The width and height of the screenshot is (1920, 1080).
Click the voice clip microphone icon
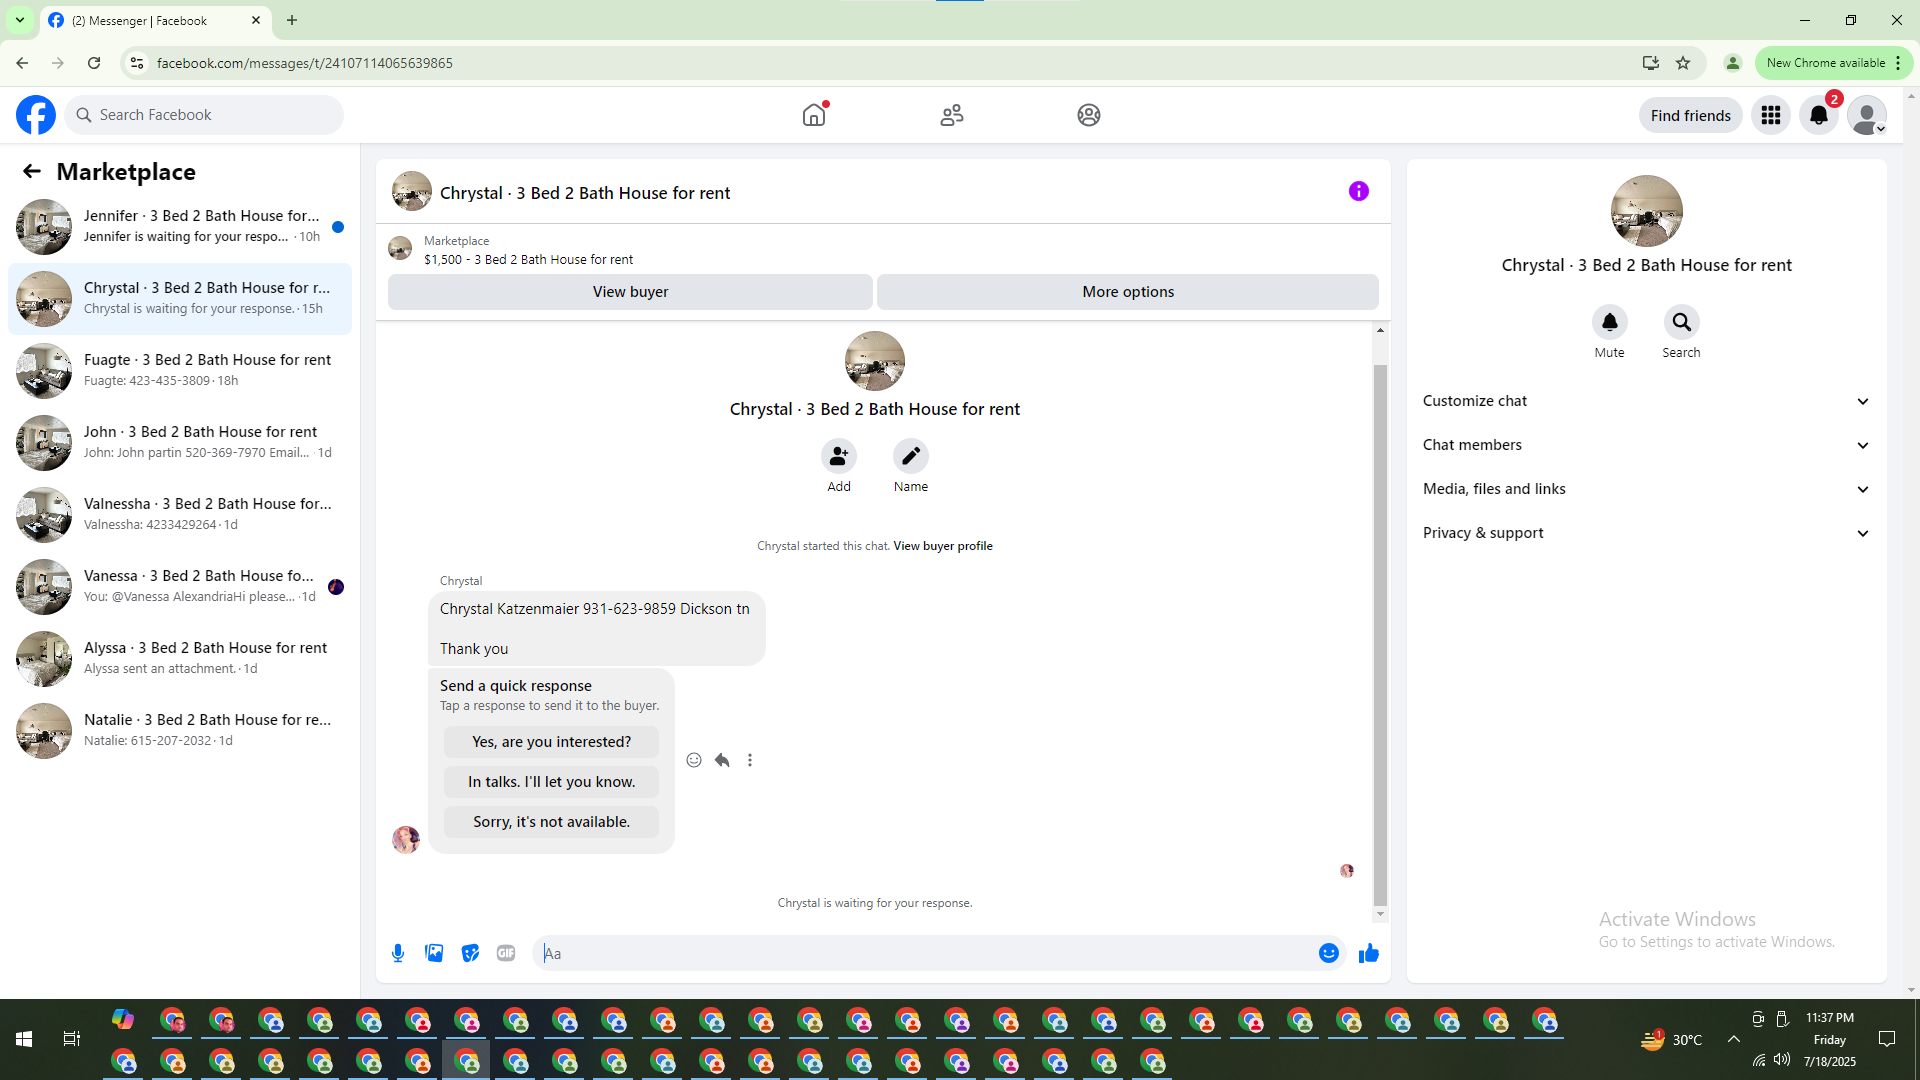[398, 953]
